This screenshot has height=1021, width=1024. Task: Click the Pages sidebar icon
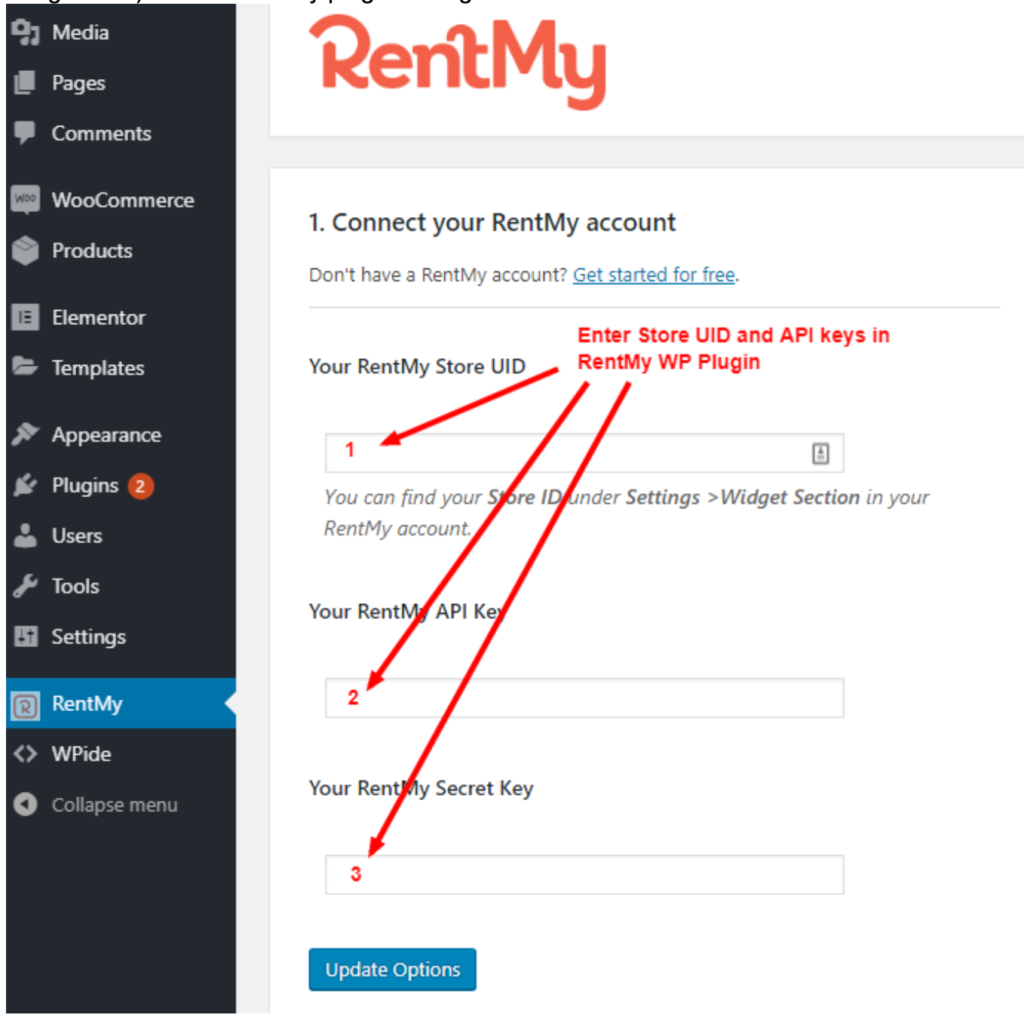(x=25, y=83)
